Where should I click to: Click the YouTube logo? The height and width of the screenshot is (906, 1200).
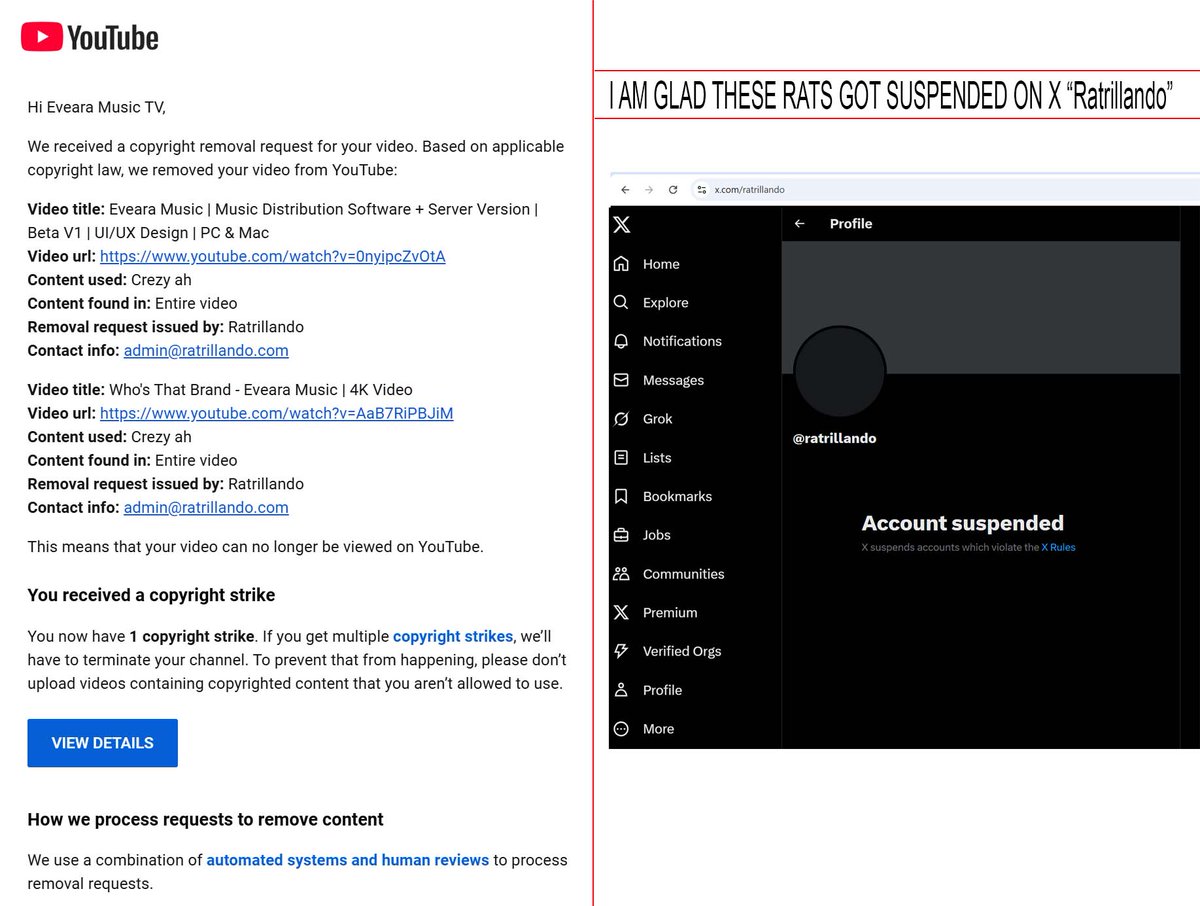pyautogui.click(x=90, y=38)
